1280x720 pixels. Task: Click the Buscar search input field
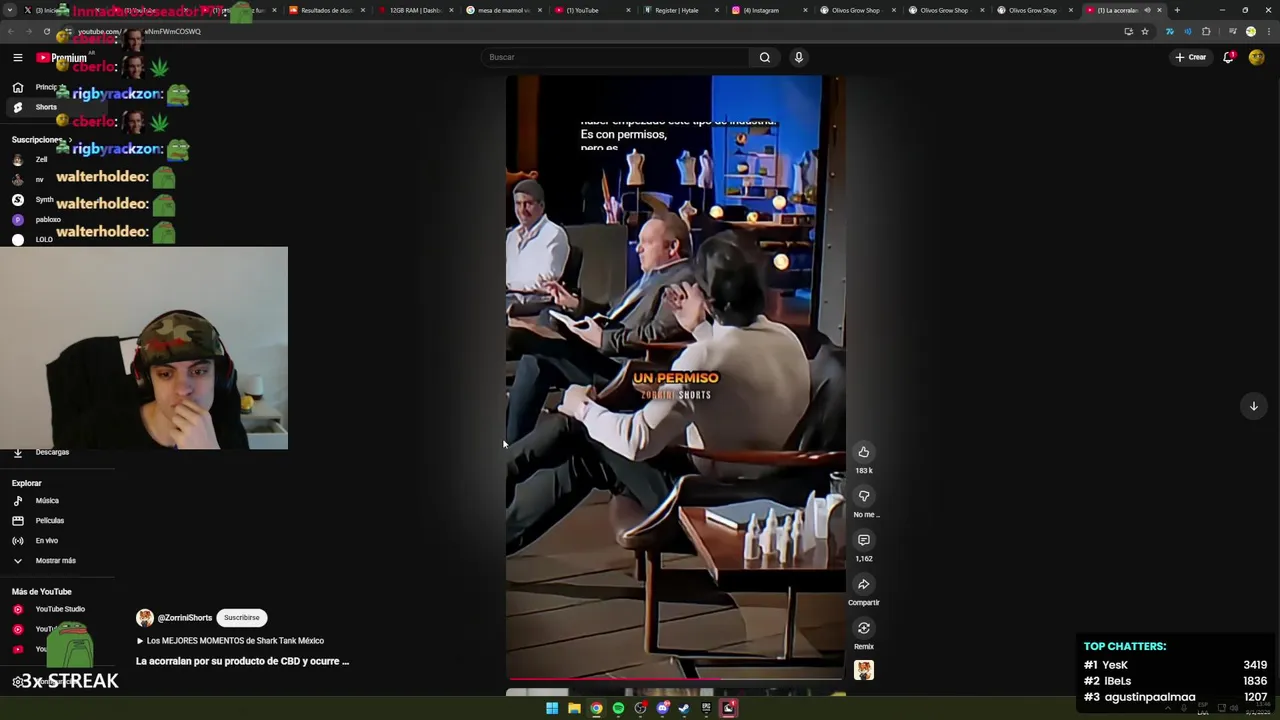[616, 57]
